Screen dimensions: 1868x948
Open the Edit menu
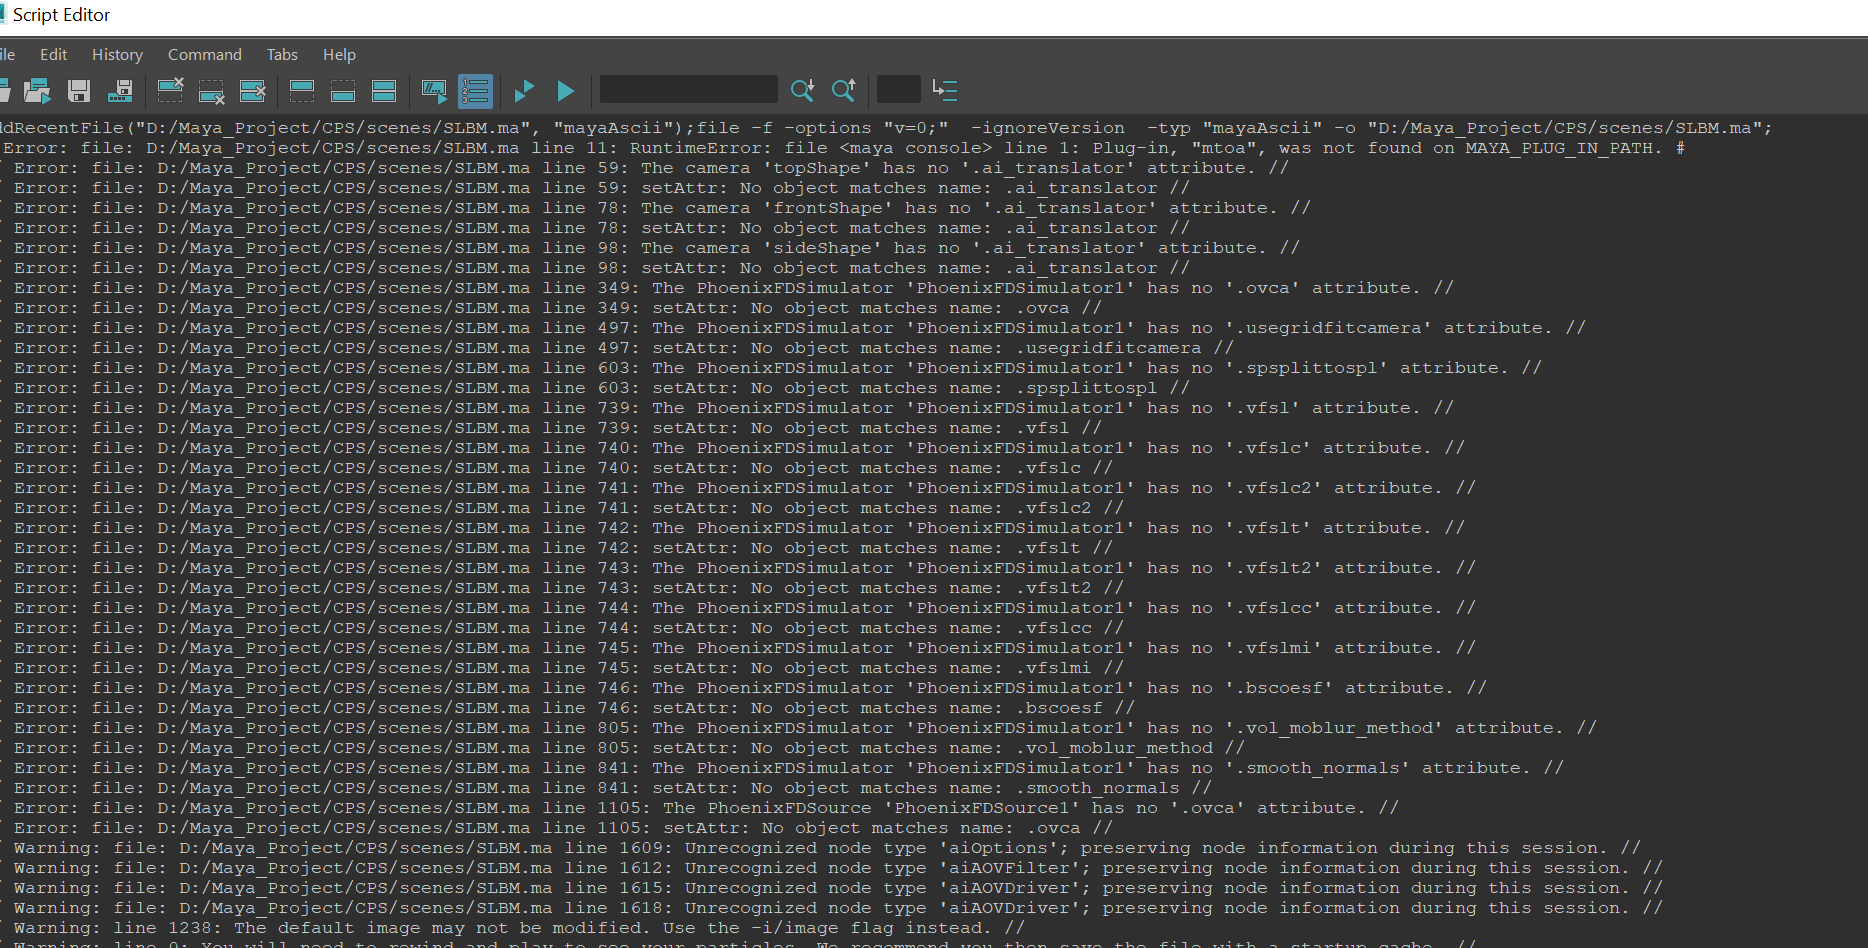pos(53,54)
